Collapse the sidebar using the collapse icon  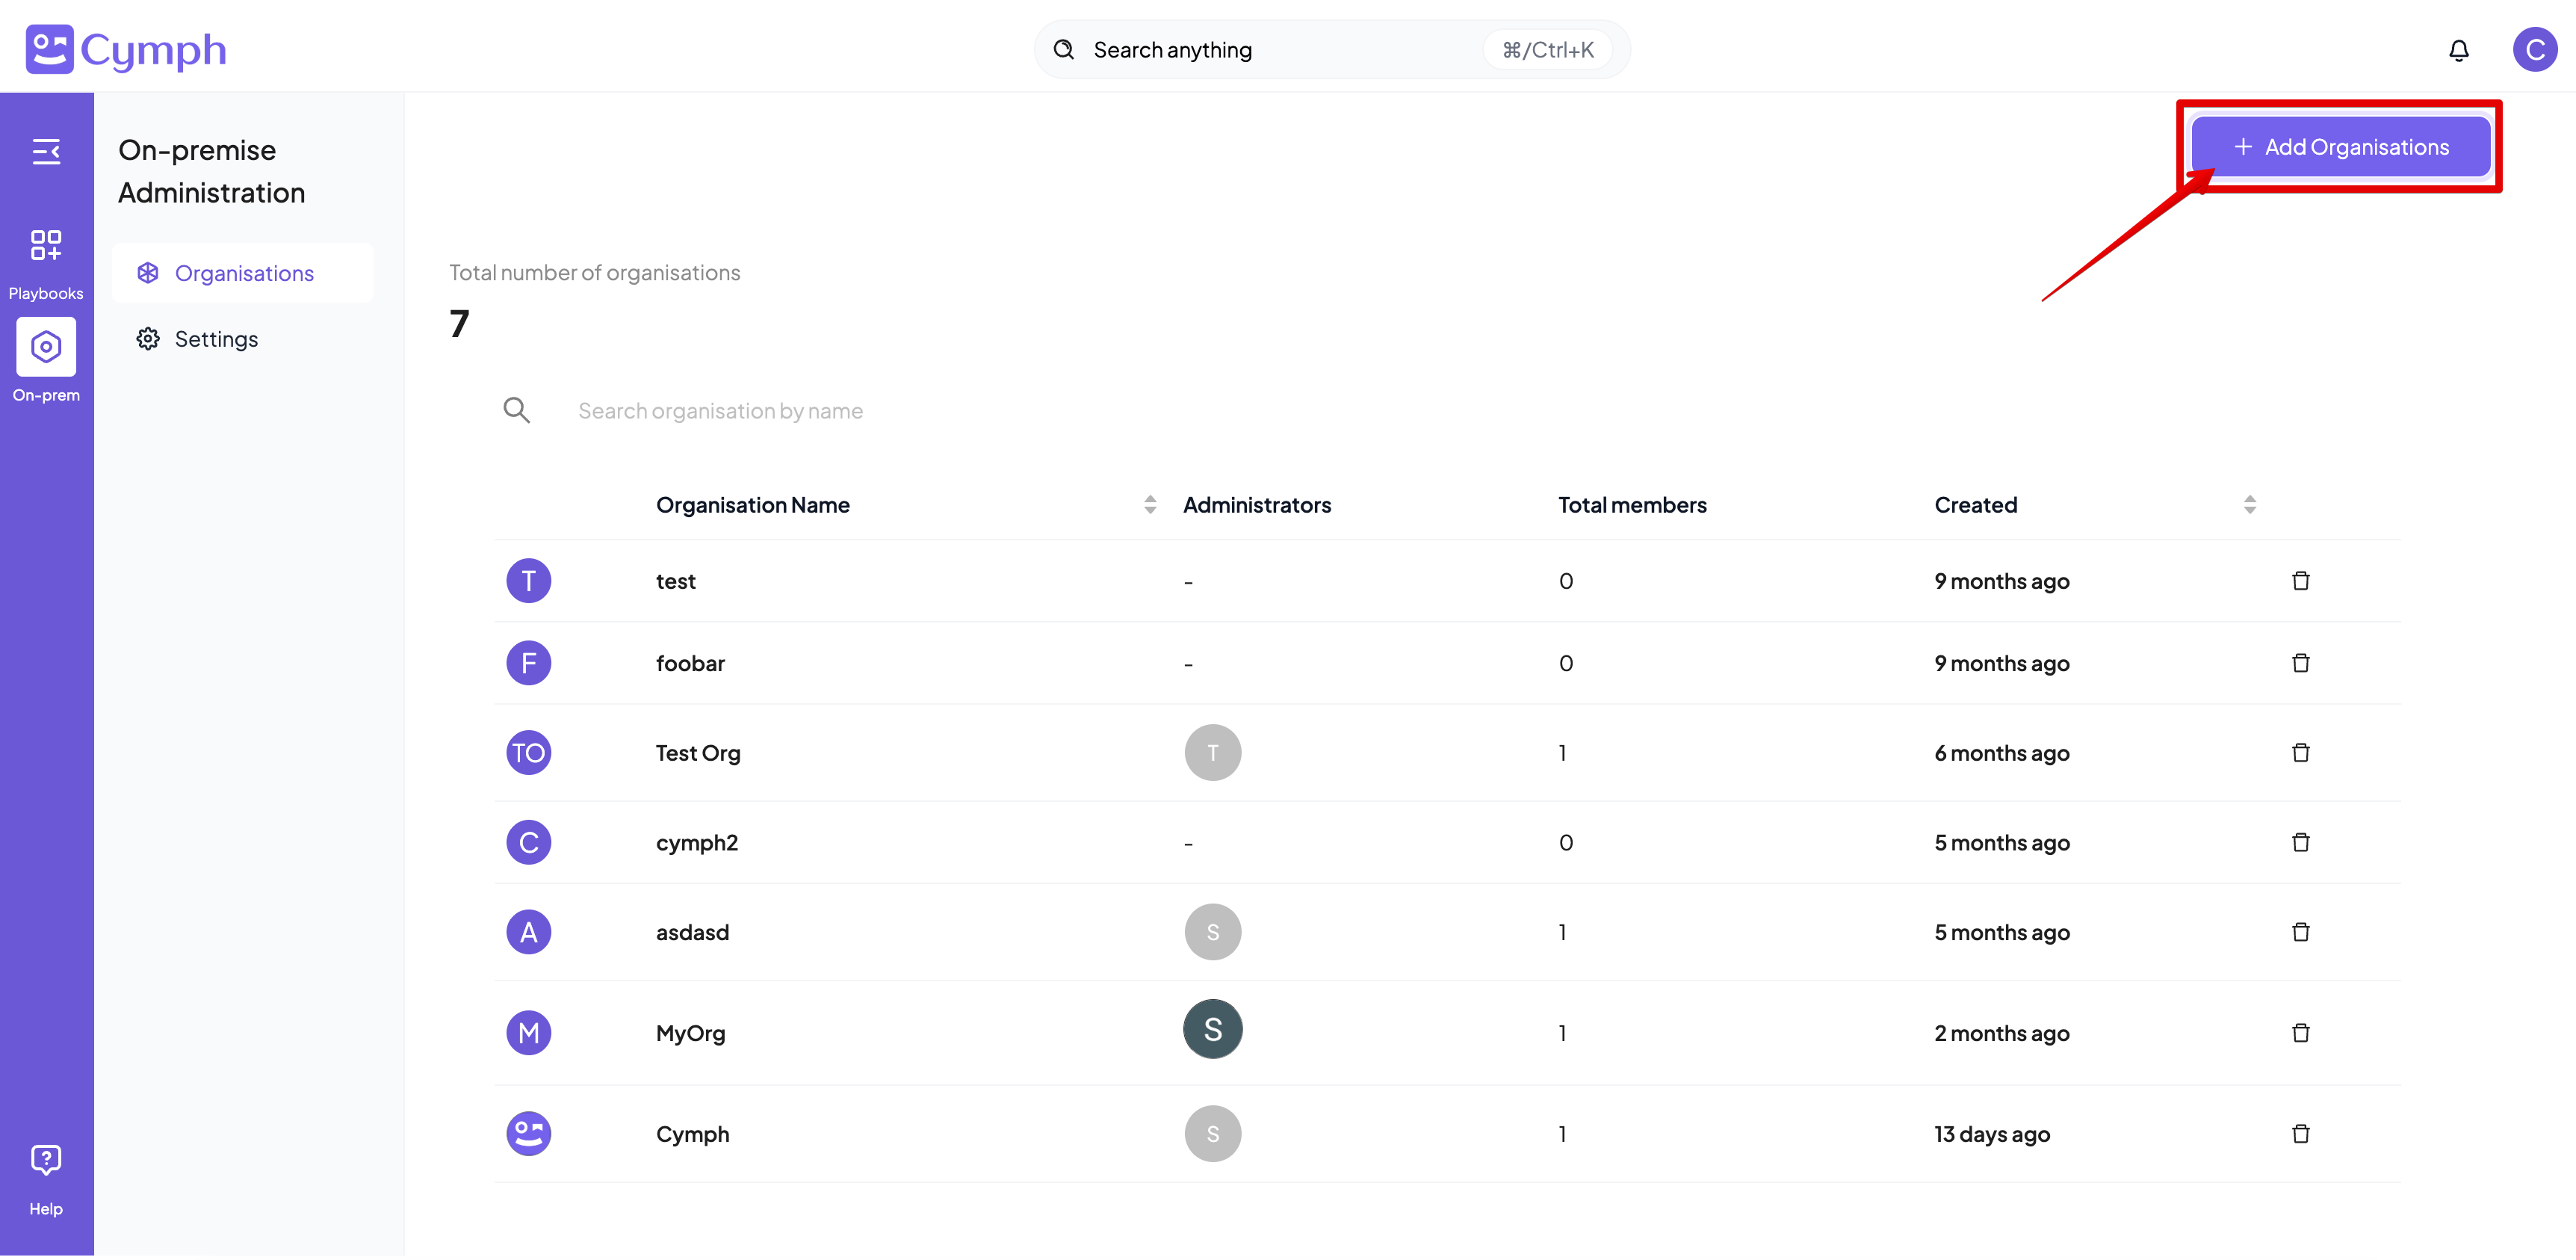tap(46, 151)
